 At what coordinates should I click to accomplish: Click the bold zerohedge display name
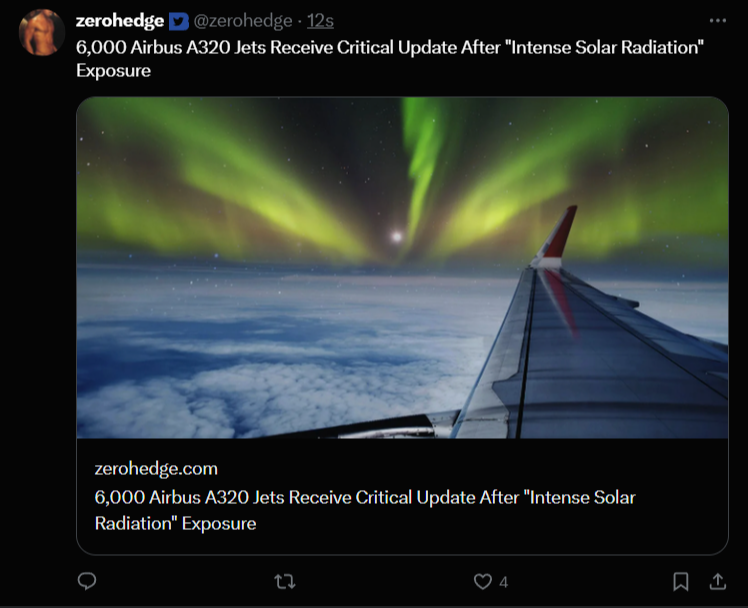pos(120,21)
